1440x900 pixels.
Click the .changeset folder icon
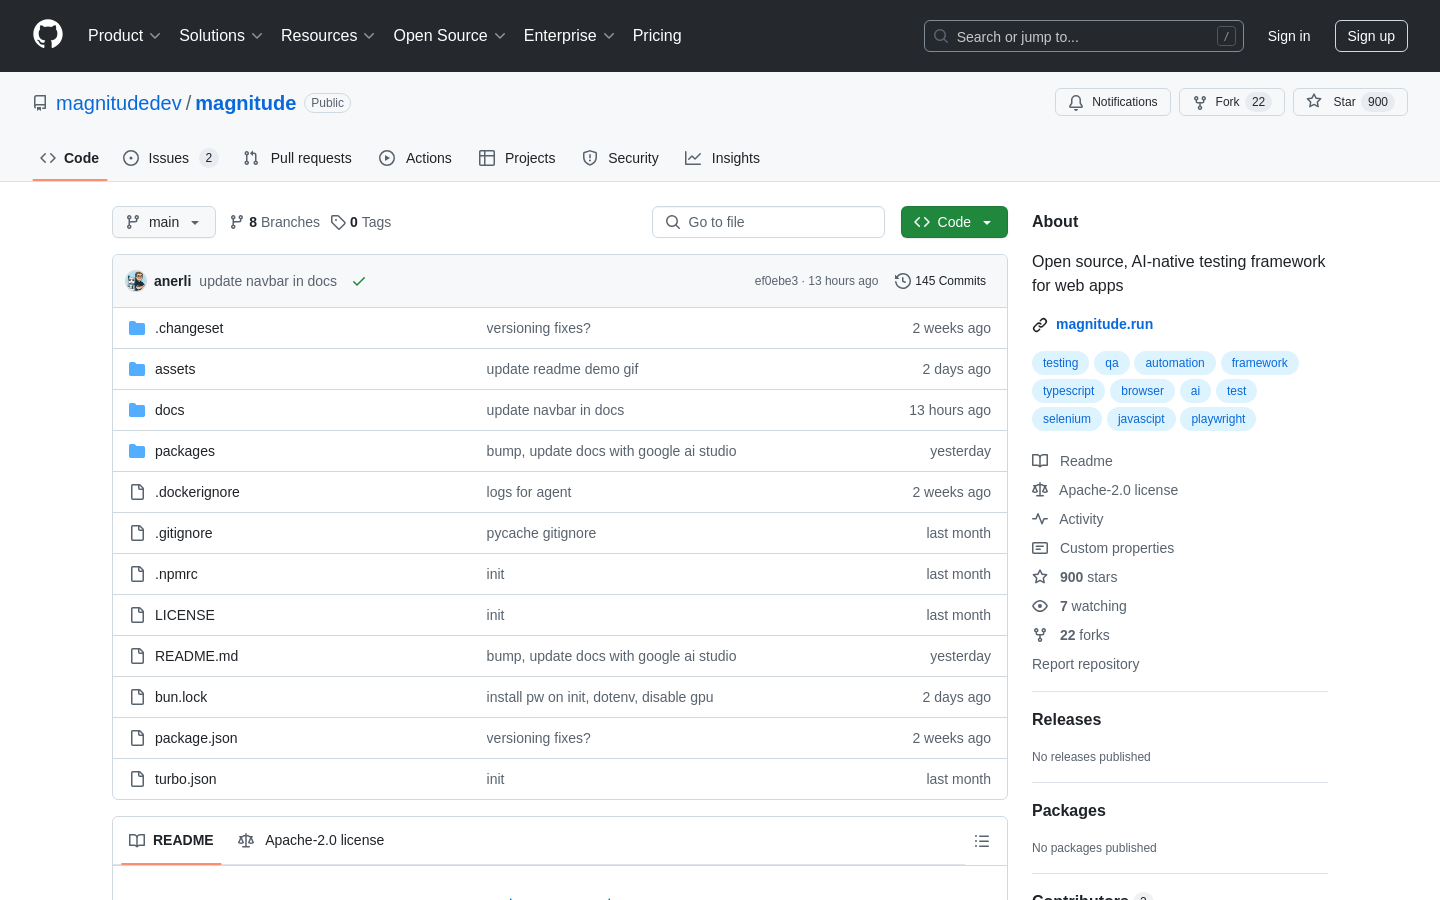click(137, 328)
